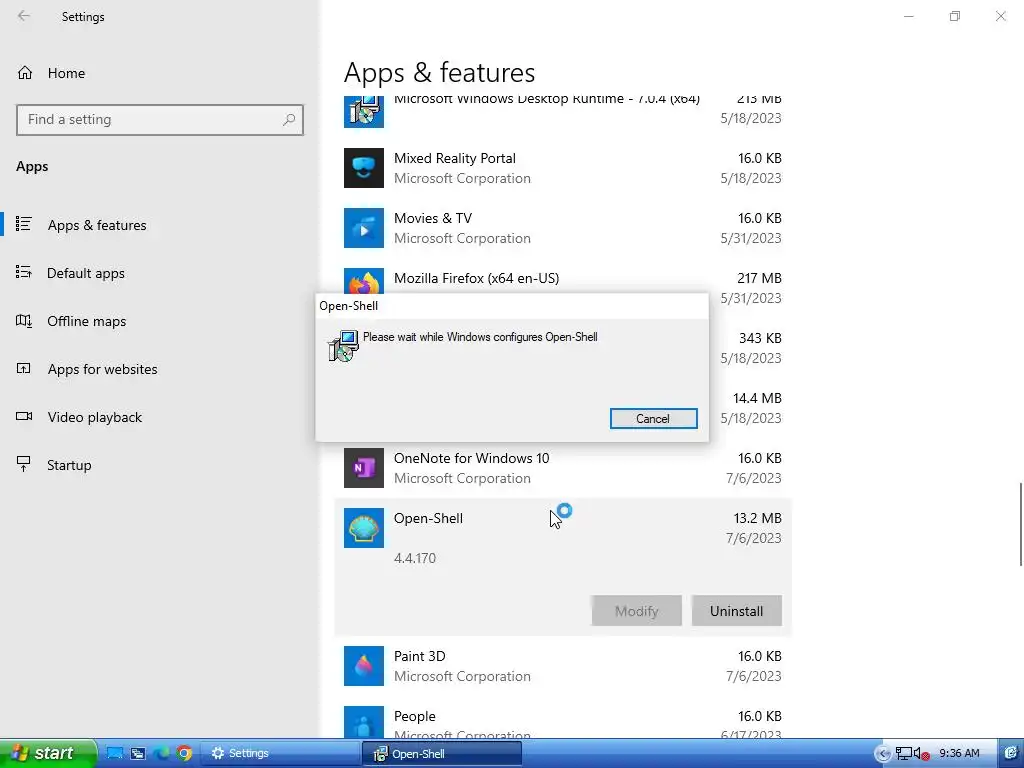Click the Paint 3D app icon
Viewport: 1024px width, 768px height.
[364, 665]
